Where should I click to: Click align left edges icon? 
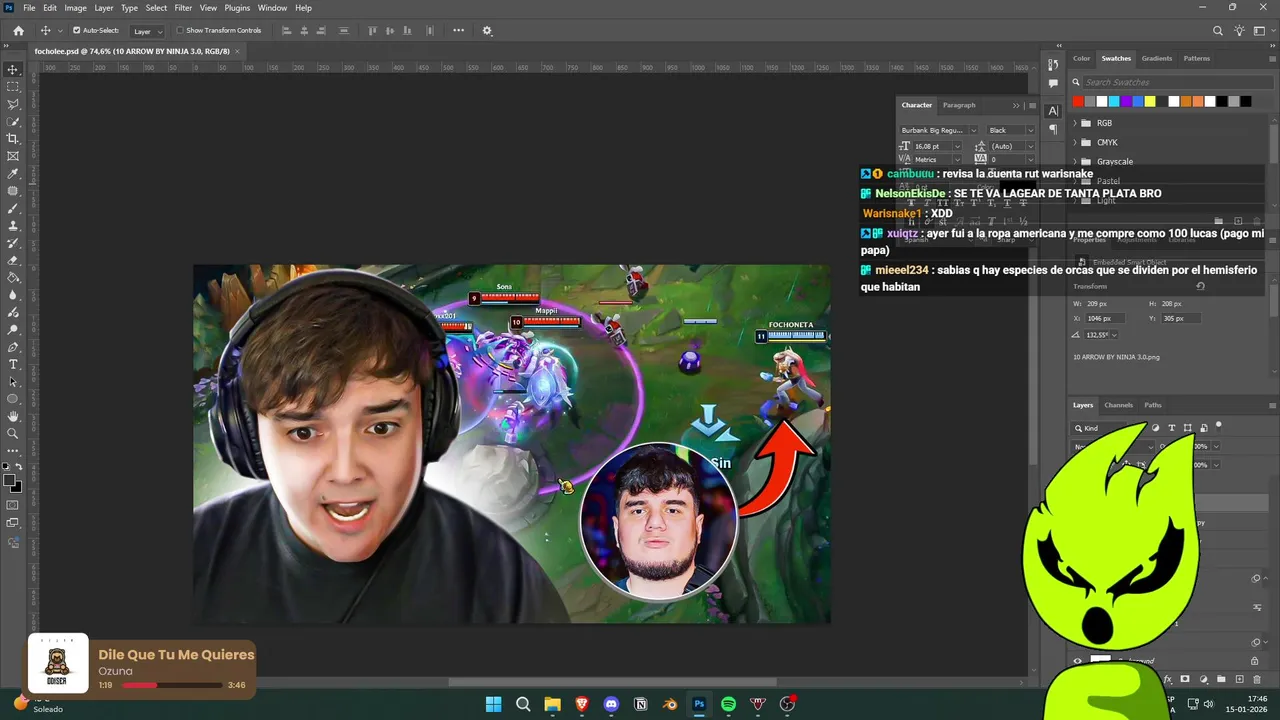(286, 31)
